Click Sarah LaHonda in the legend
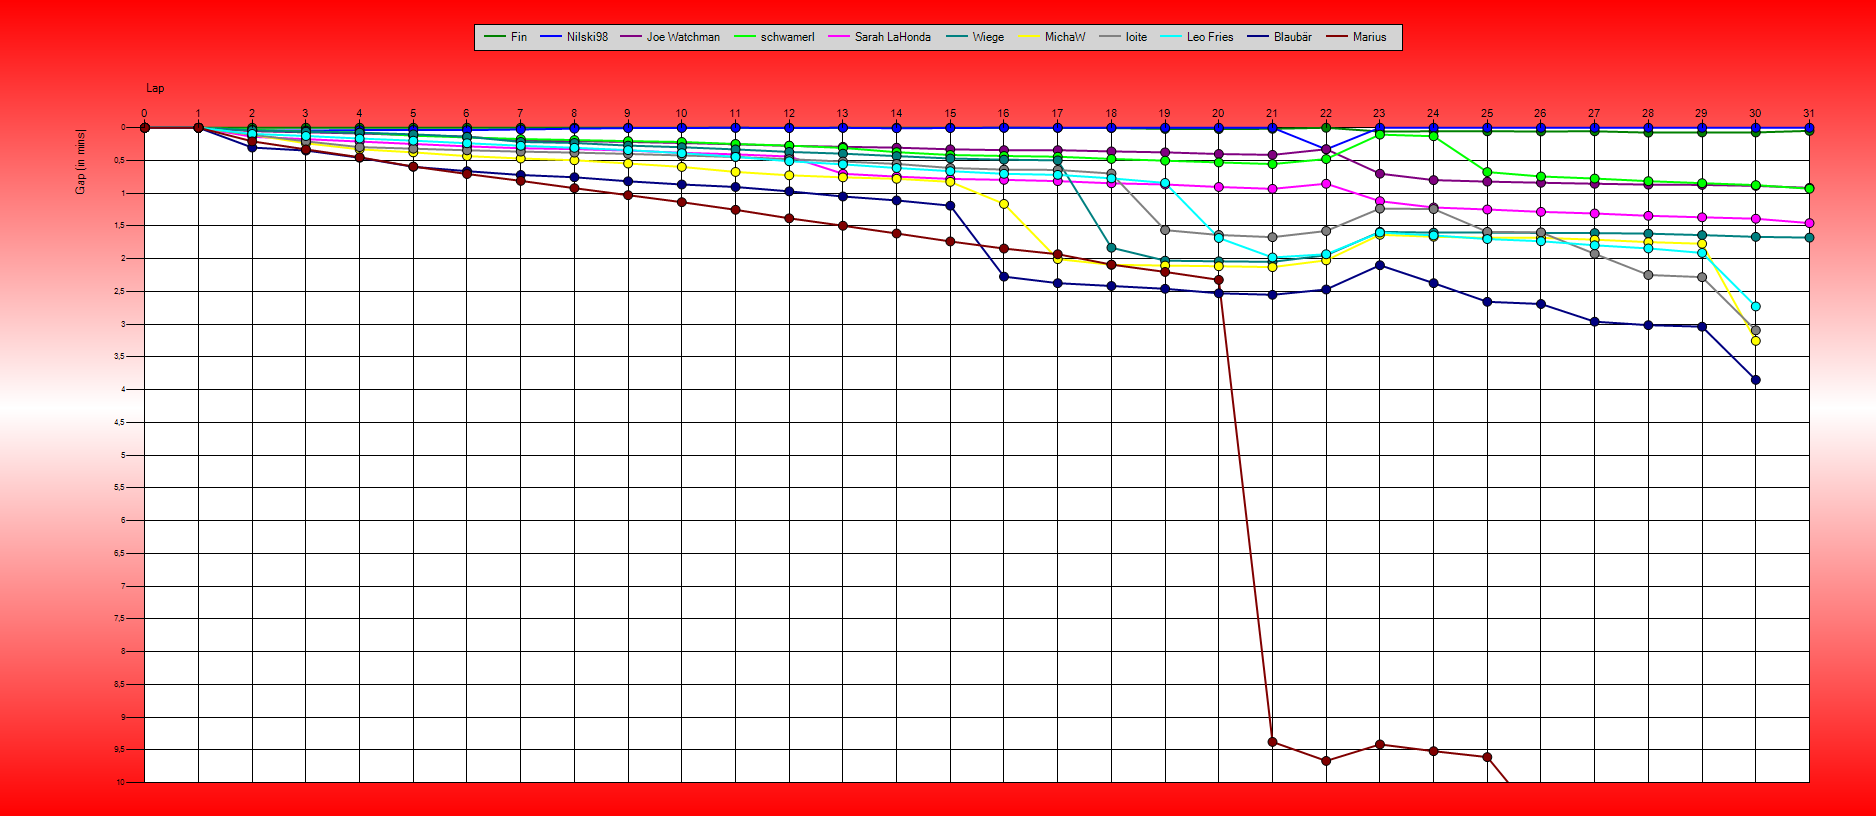 pyautogui.click(x=892, y=37)
